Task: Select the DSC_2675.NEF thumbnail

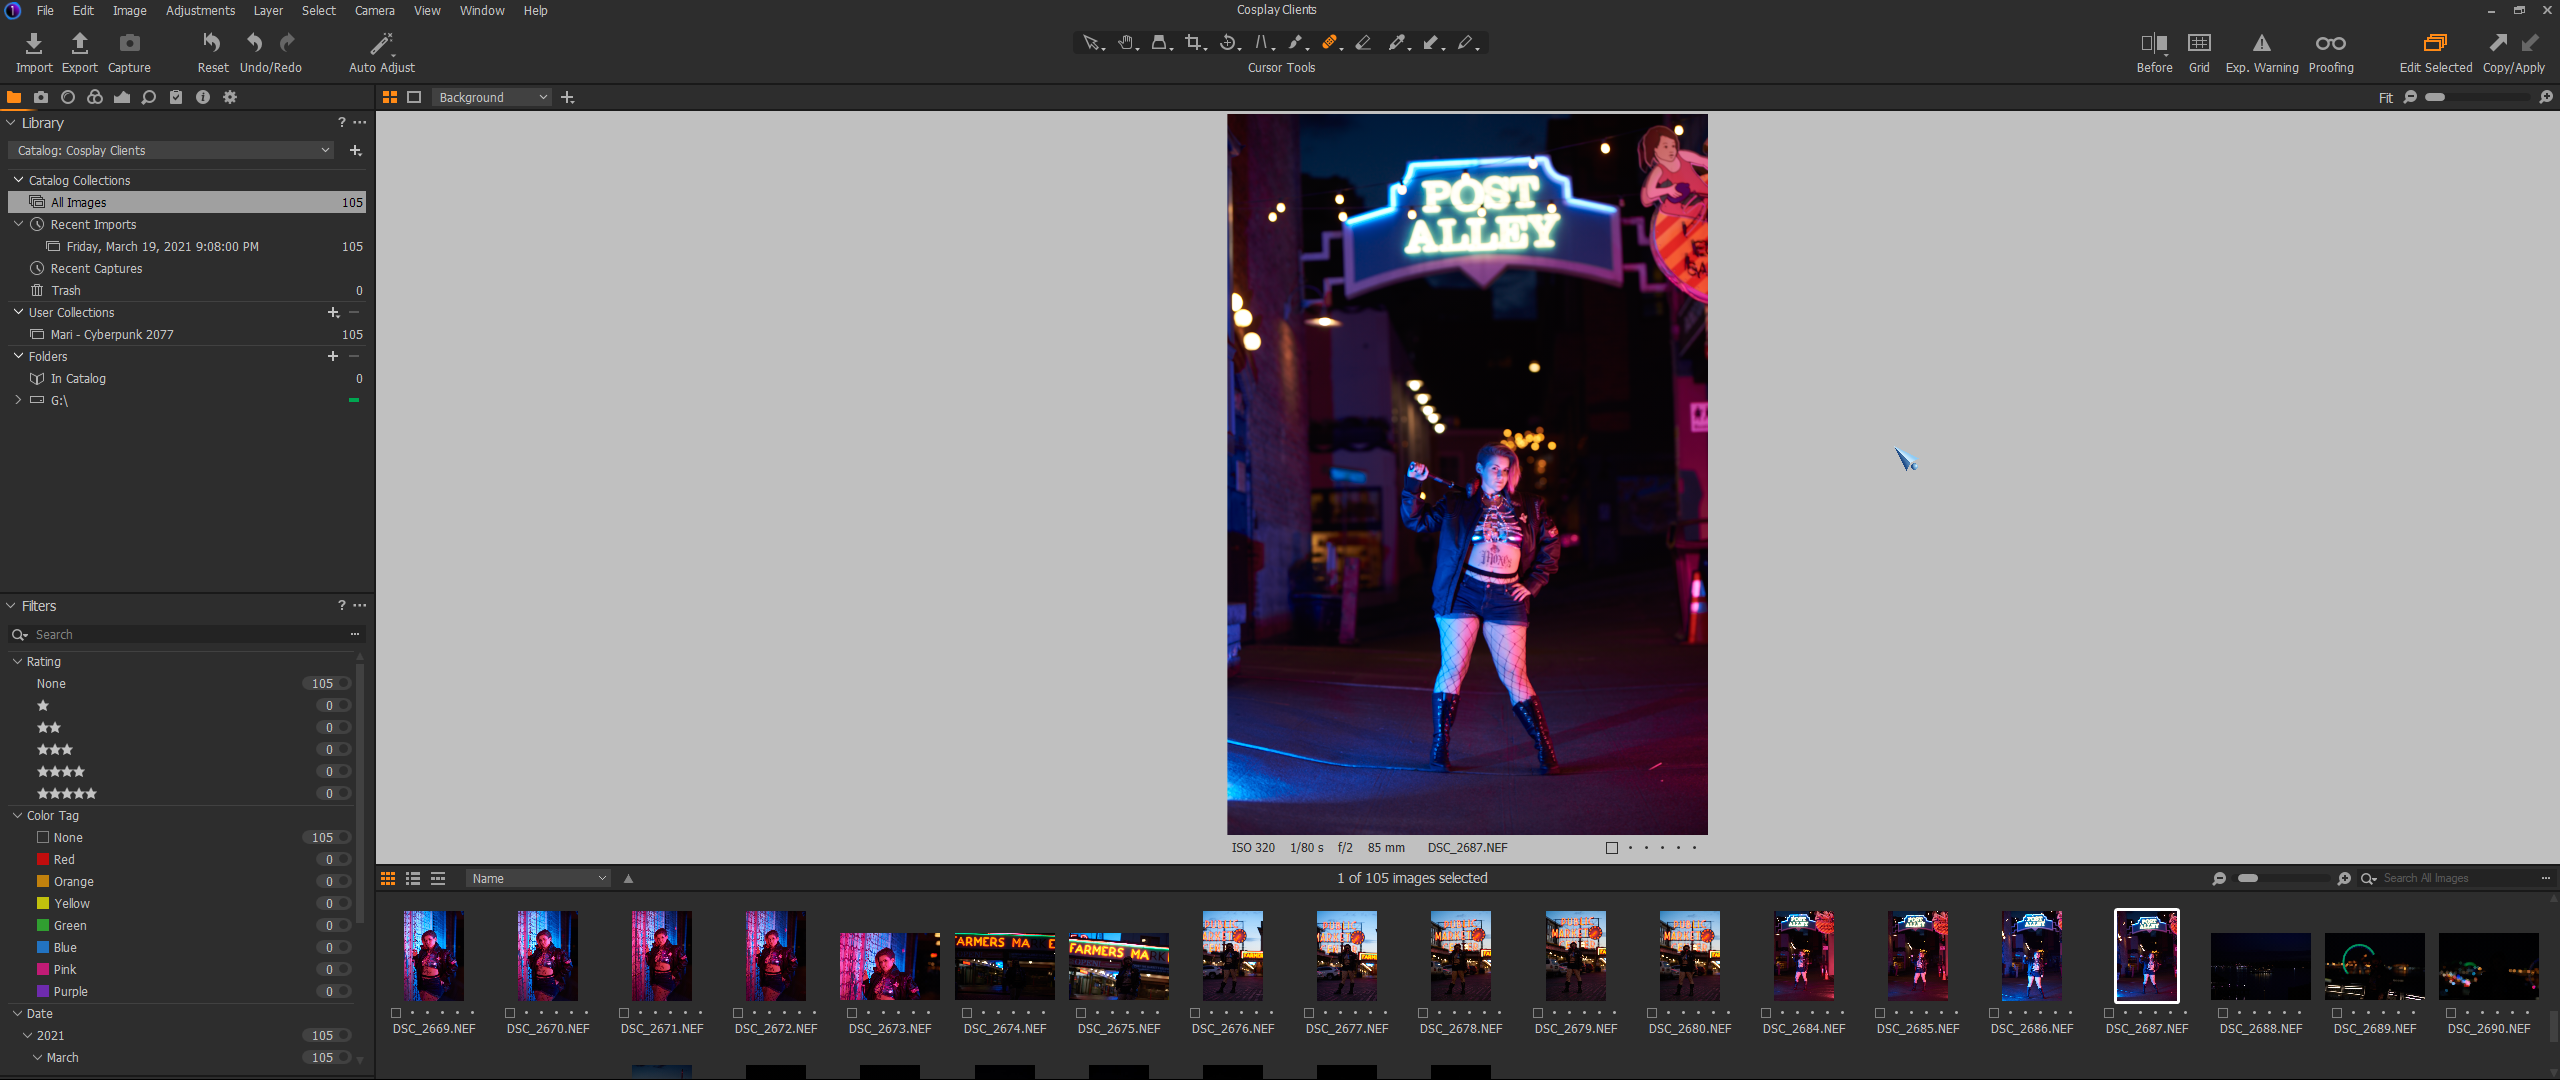Action: coord(1118,966)
